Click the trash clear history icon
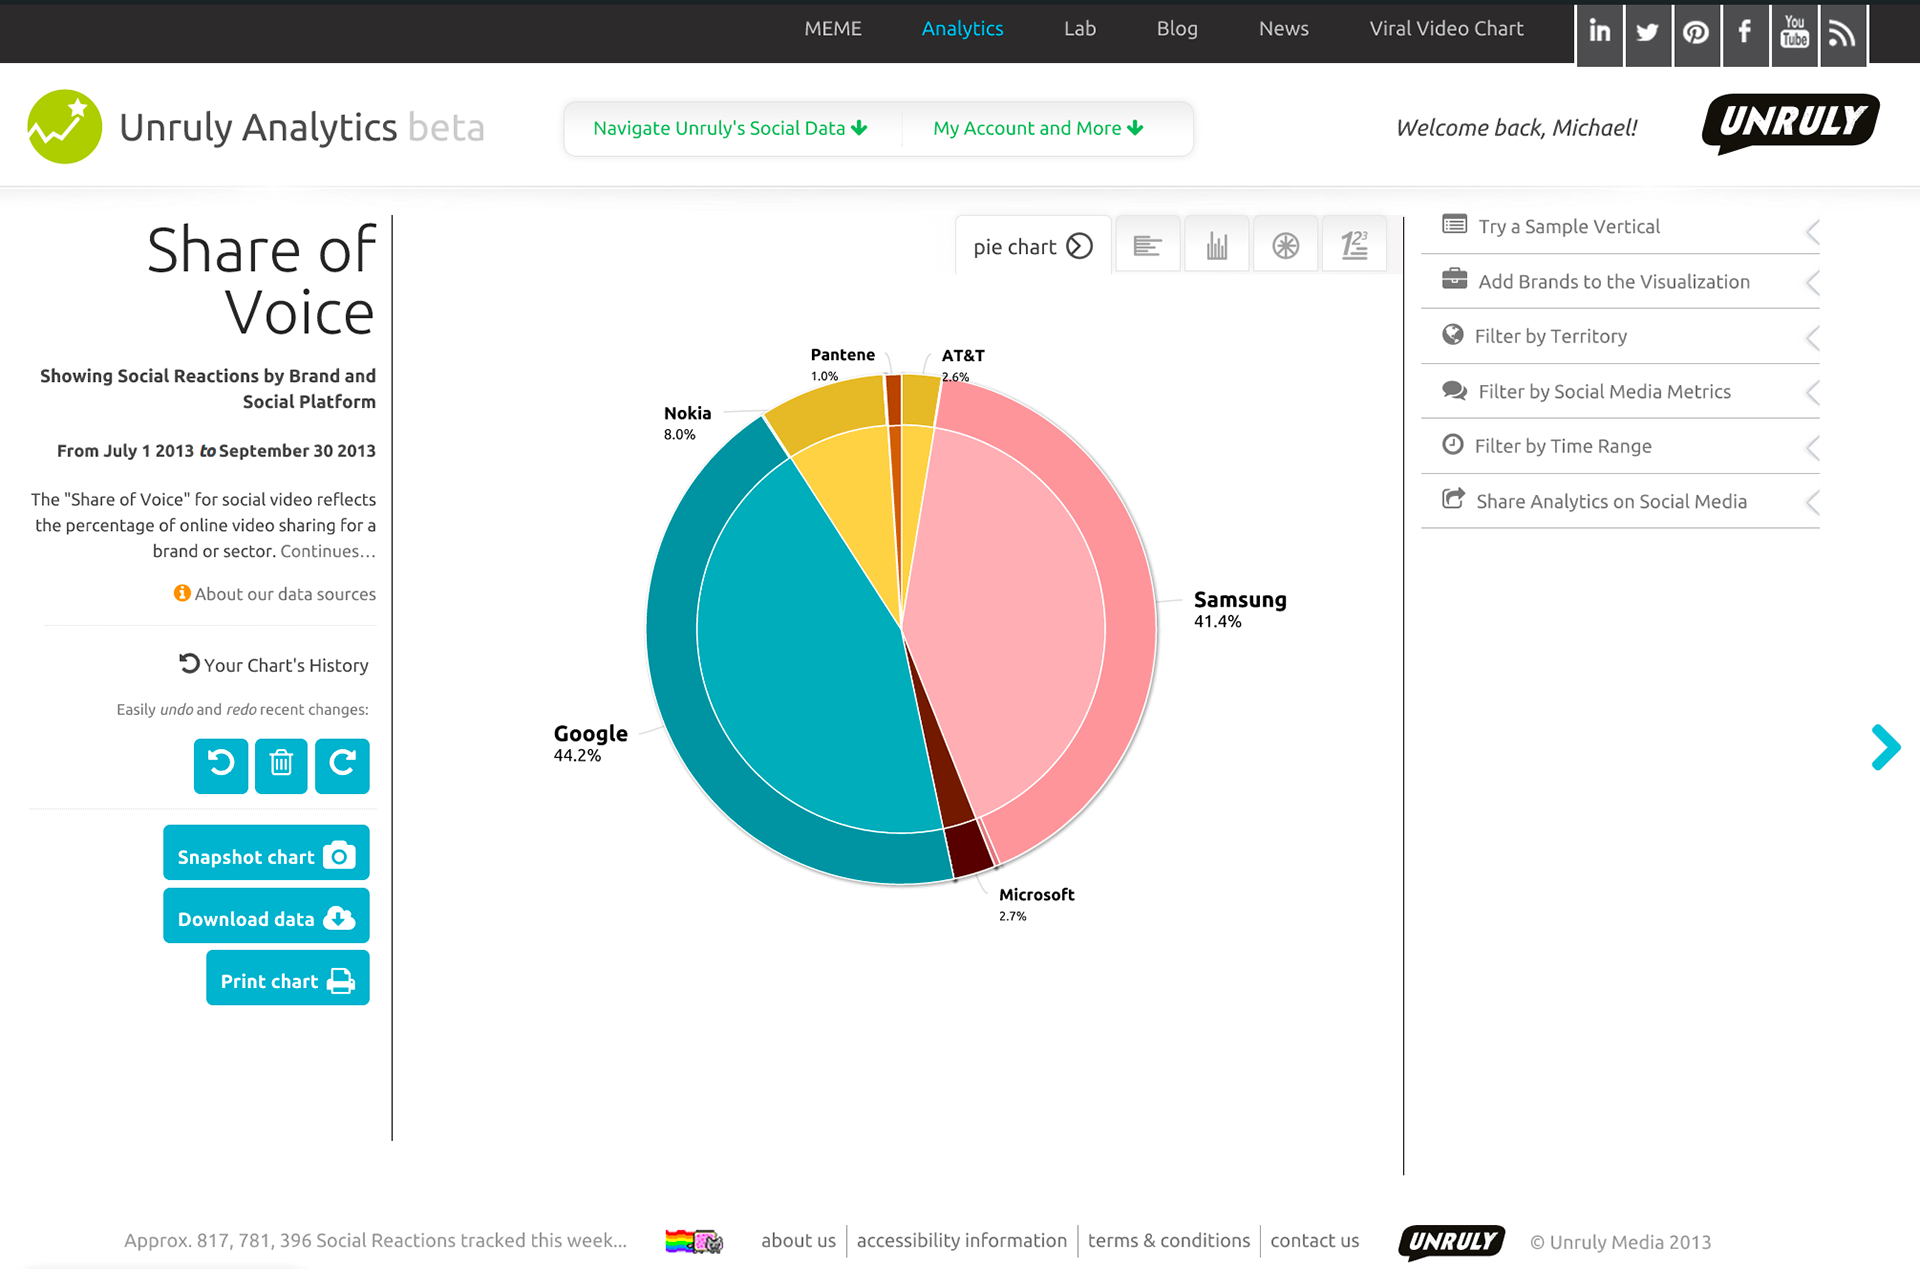1920x1269 pixels. click(281, 765)
